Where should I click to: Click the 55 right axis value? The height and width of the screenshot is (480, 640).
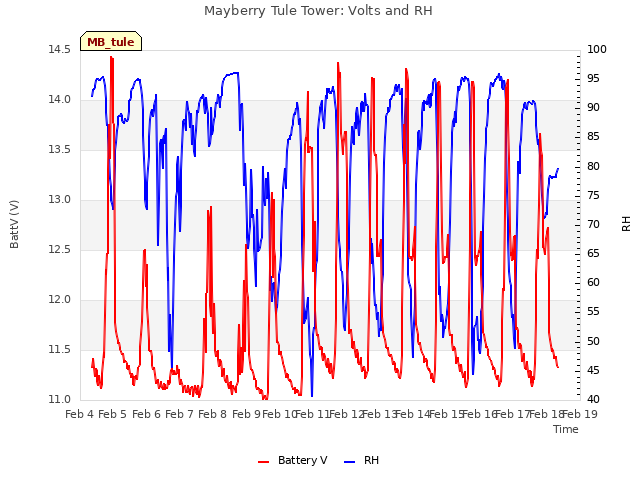point(593,312)
